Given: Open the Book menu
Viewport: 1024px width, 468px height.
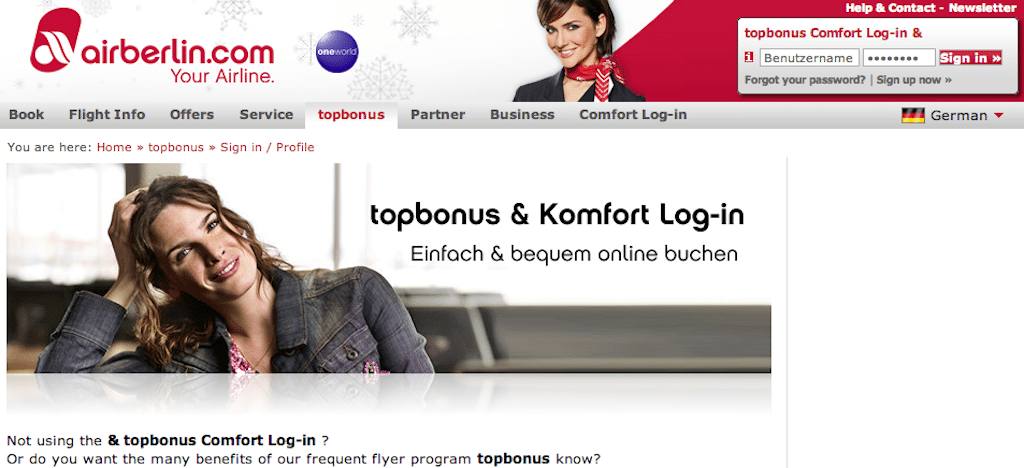Looking at the screenshot, I should point(27,115).
